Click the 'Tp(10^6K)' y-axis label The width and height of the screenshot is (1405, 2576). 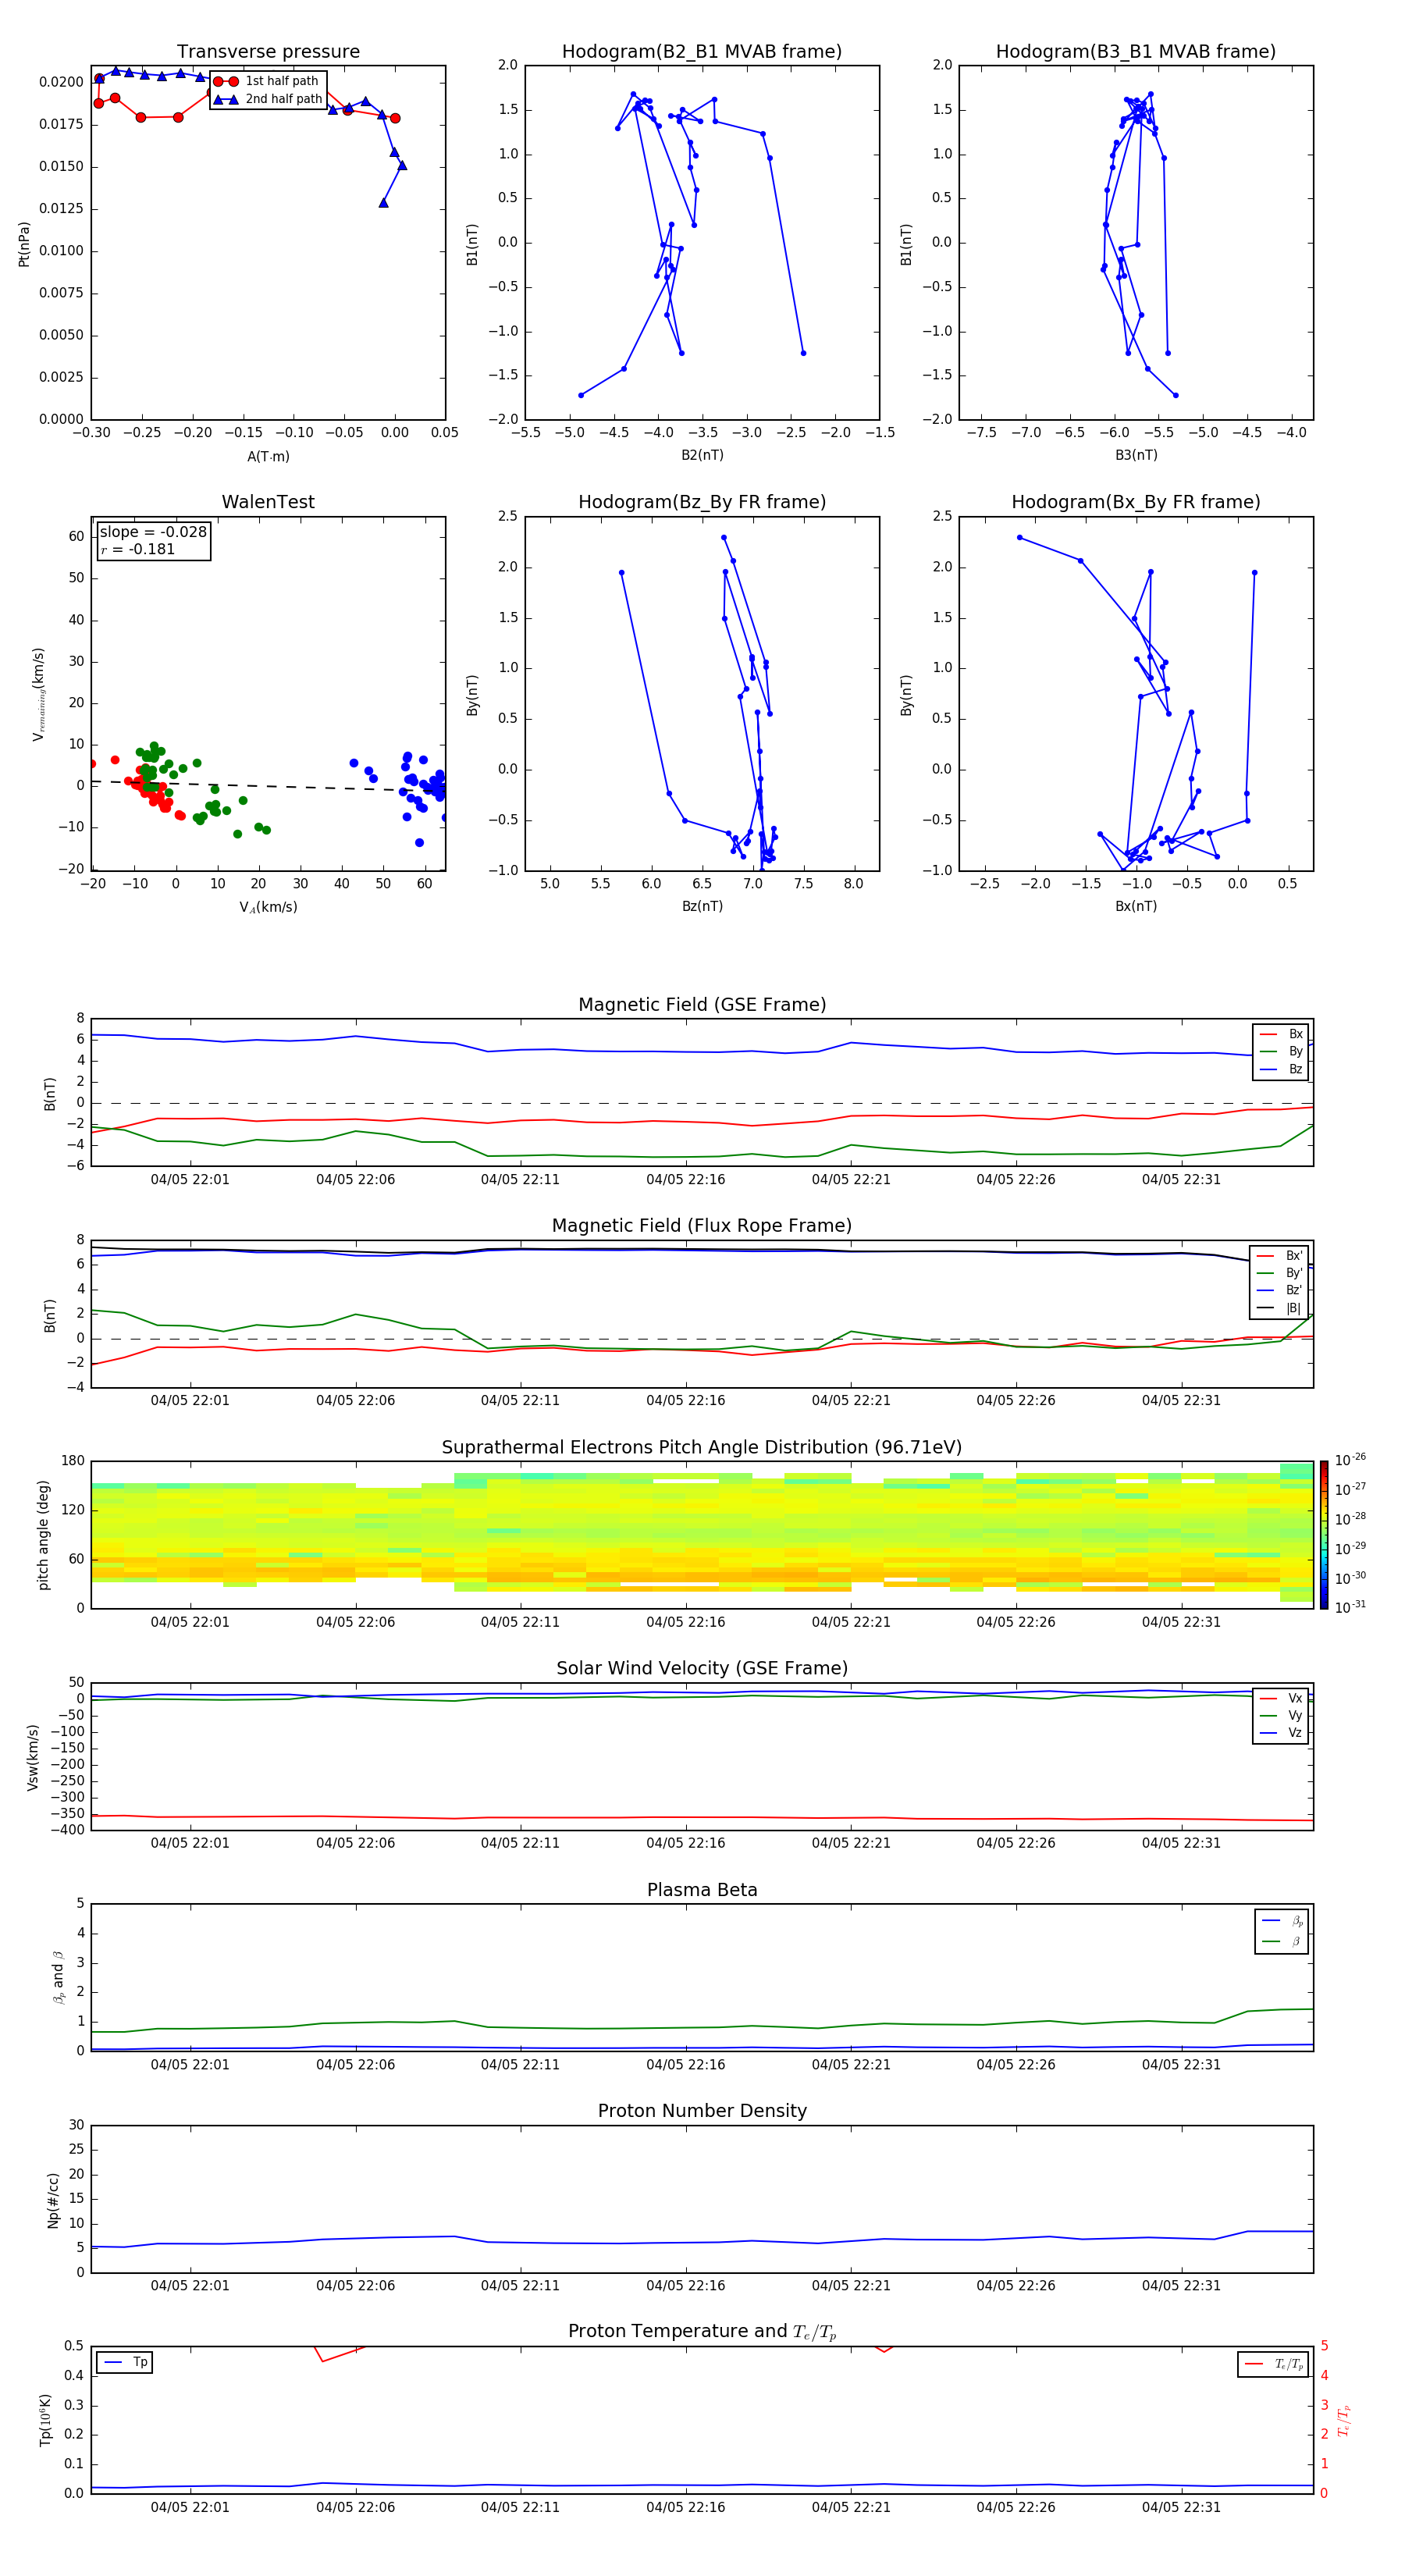45,2420
